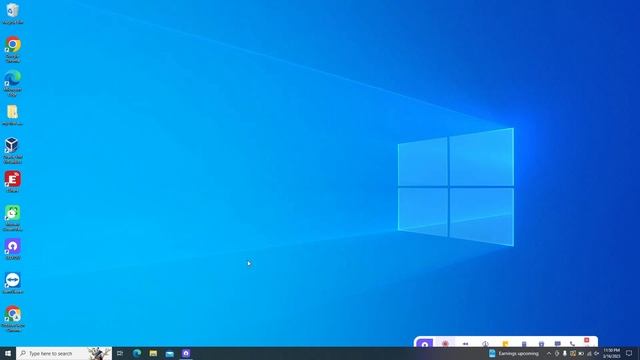Screen dimensions: 640x360
Task: Switch to the purple app on the taskbar
Action: click(186, 353)
